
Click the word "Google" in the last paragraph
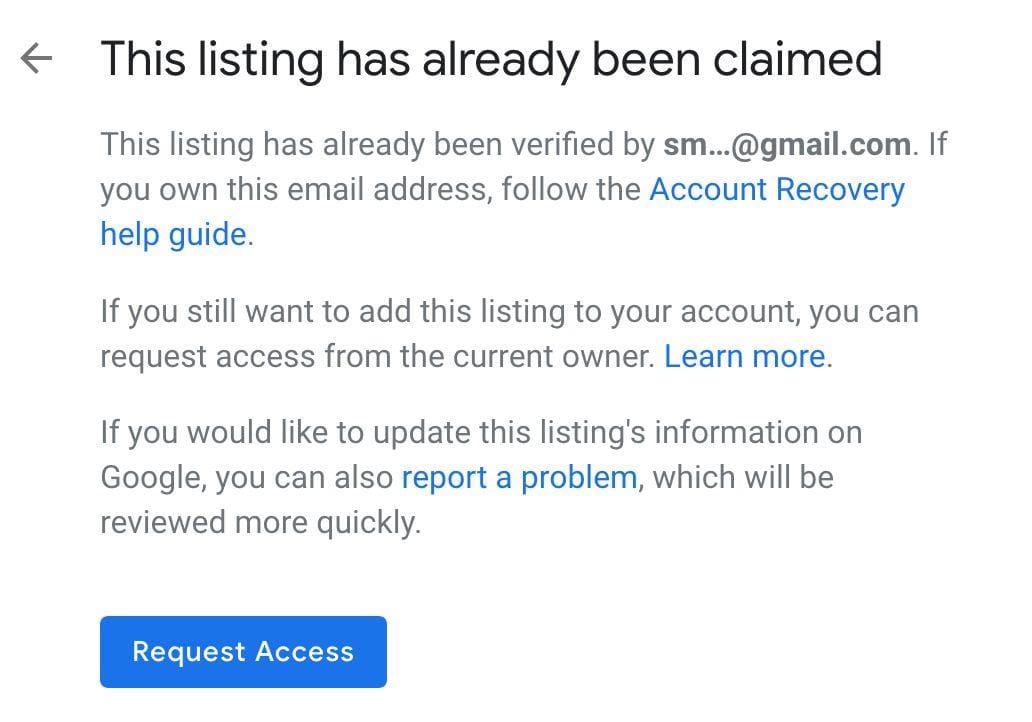[x=153, y=478]
